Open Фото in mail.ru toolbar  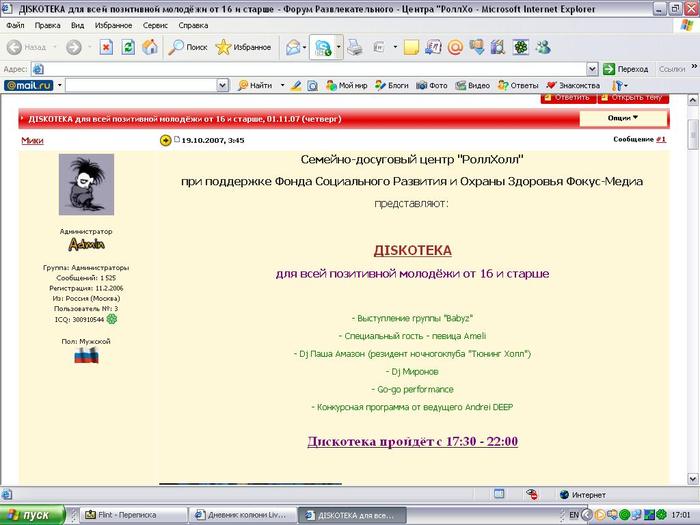[432, 85]
